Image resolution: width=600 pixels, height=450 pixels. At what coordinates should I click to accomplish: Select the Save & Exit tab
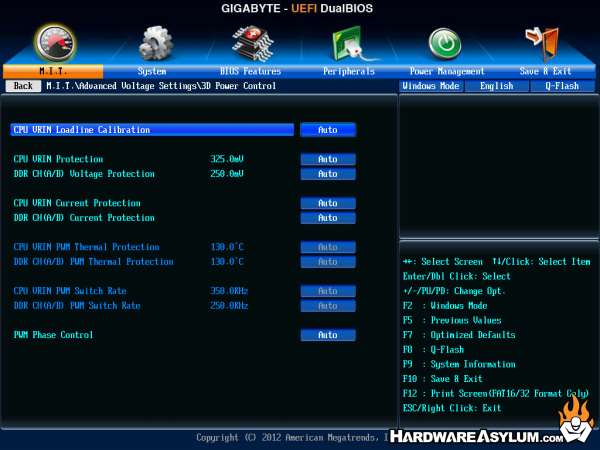click(x=545, y=71)
